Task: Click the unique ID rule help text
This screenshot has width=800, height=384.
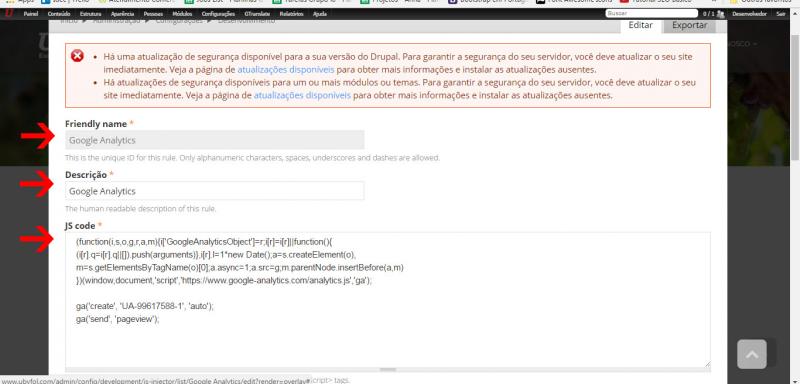Action: (x=253, y=158)
